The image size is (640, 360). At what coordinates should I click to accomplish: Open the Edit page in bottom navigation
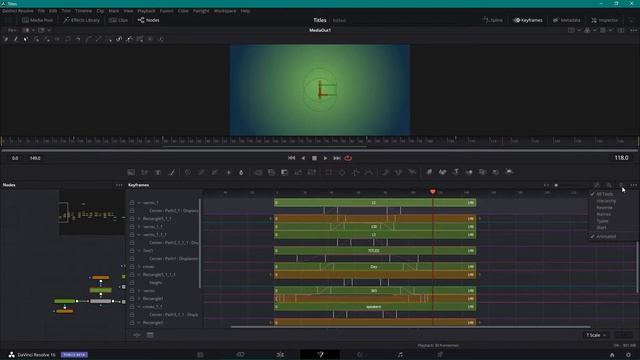(280, 355)
